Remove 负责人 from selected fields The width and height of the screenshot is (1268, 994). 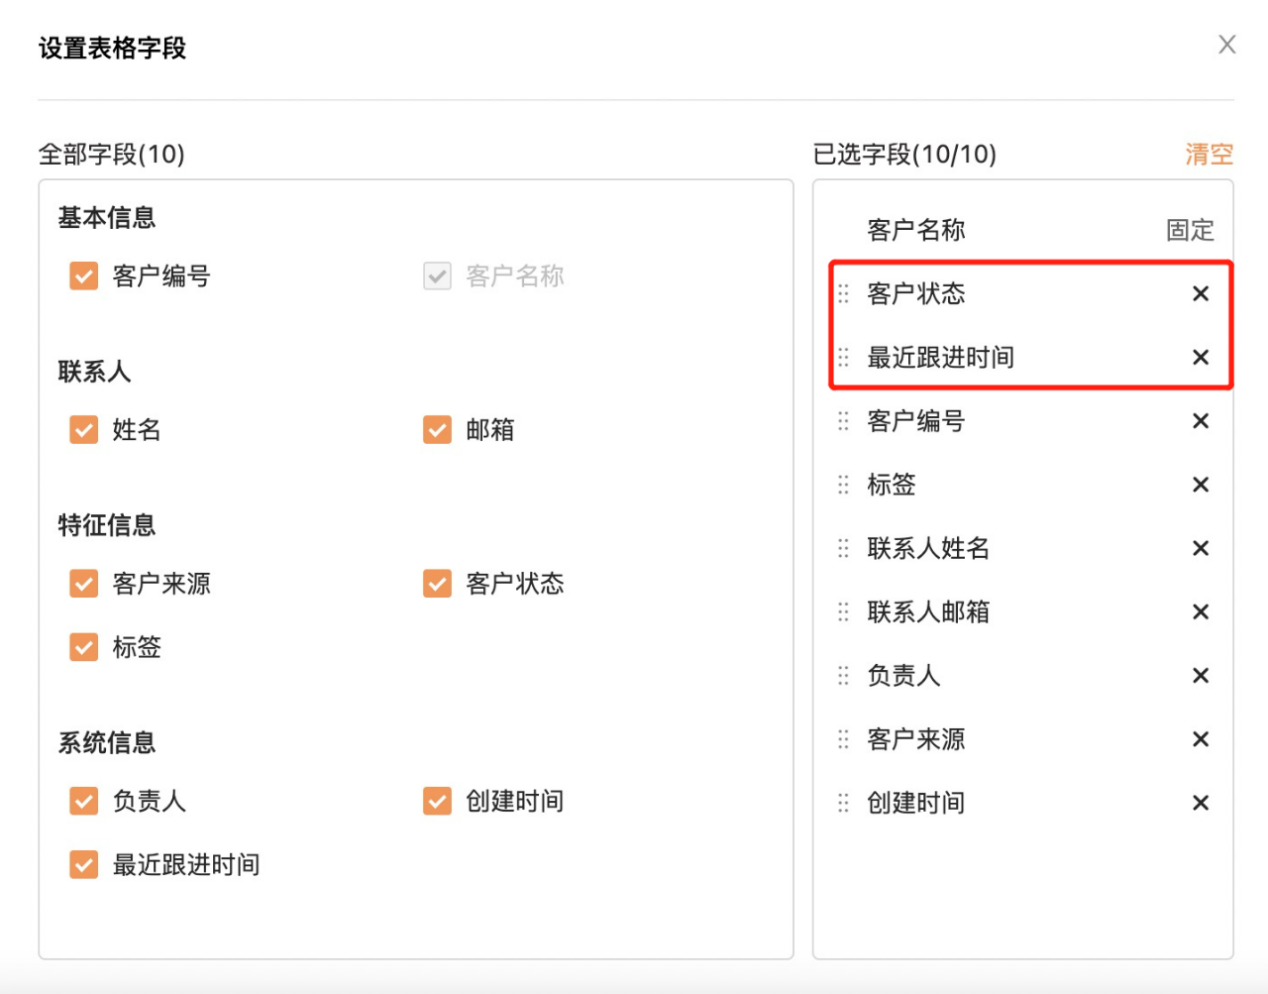click(1200, 675)
